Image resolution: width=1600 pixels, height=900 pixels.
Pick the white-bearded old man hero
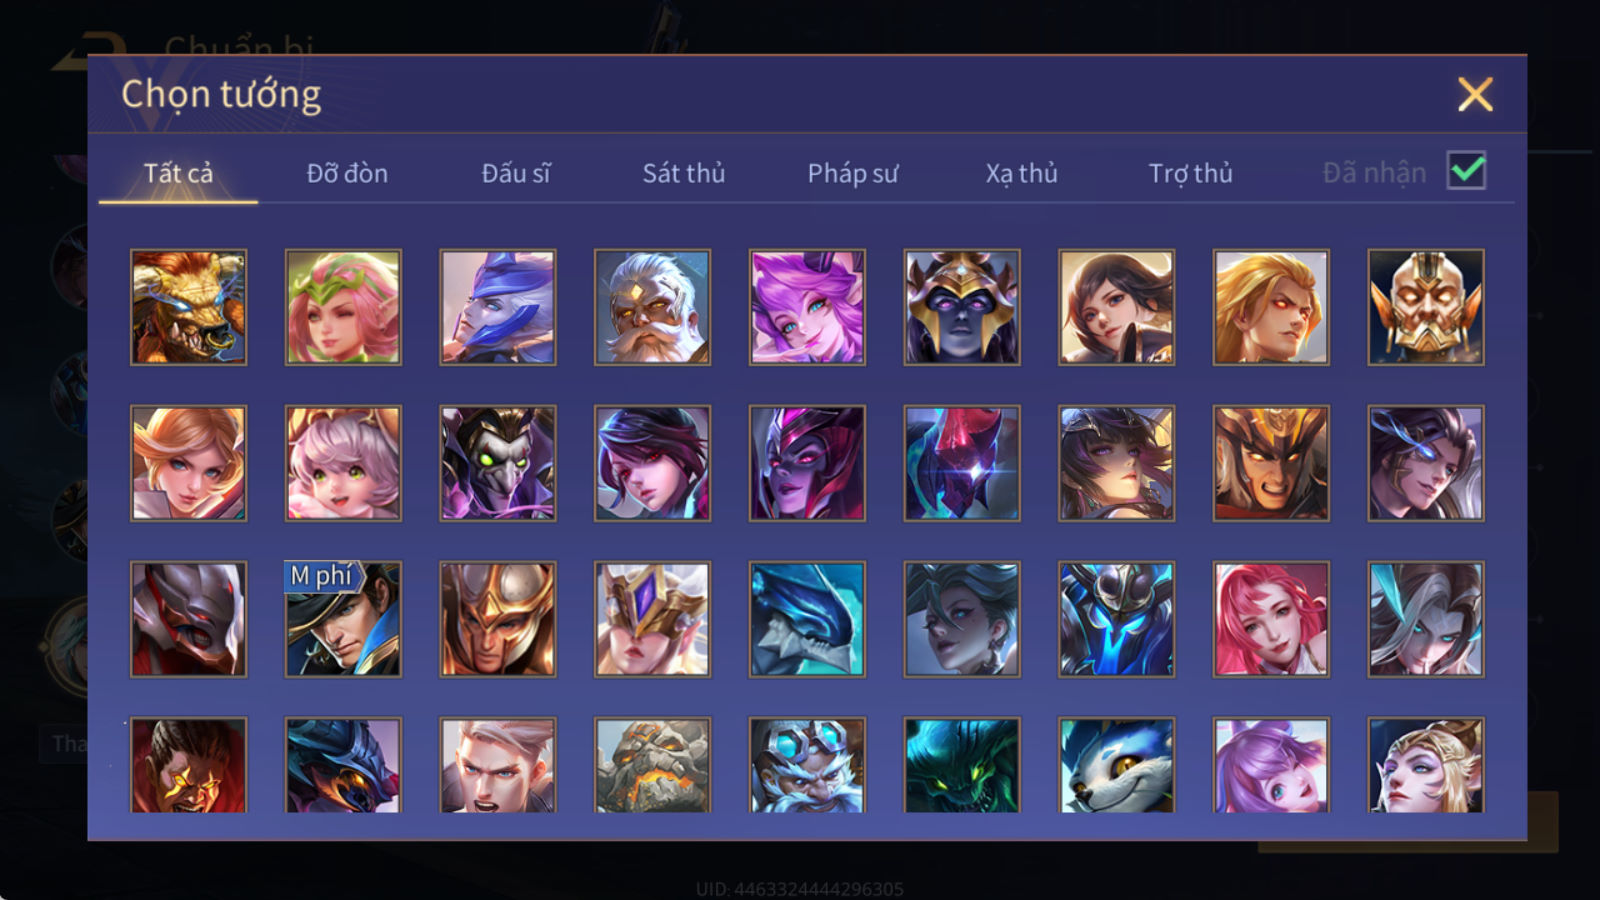point(652,307)
